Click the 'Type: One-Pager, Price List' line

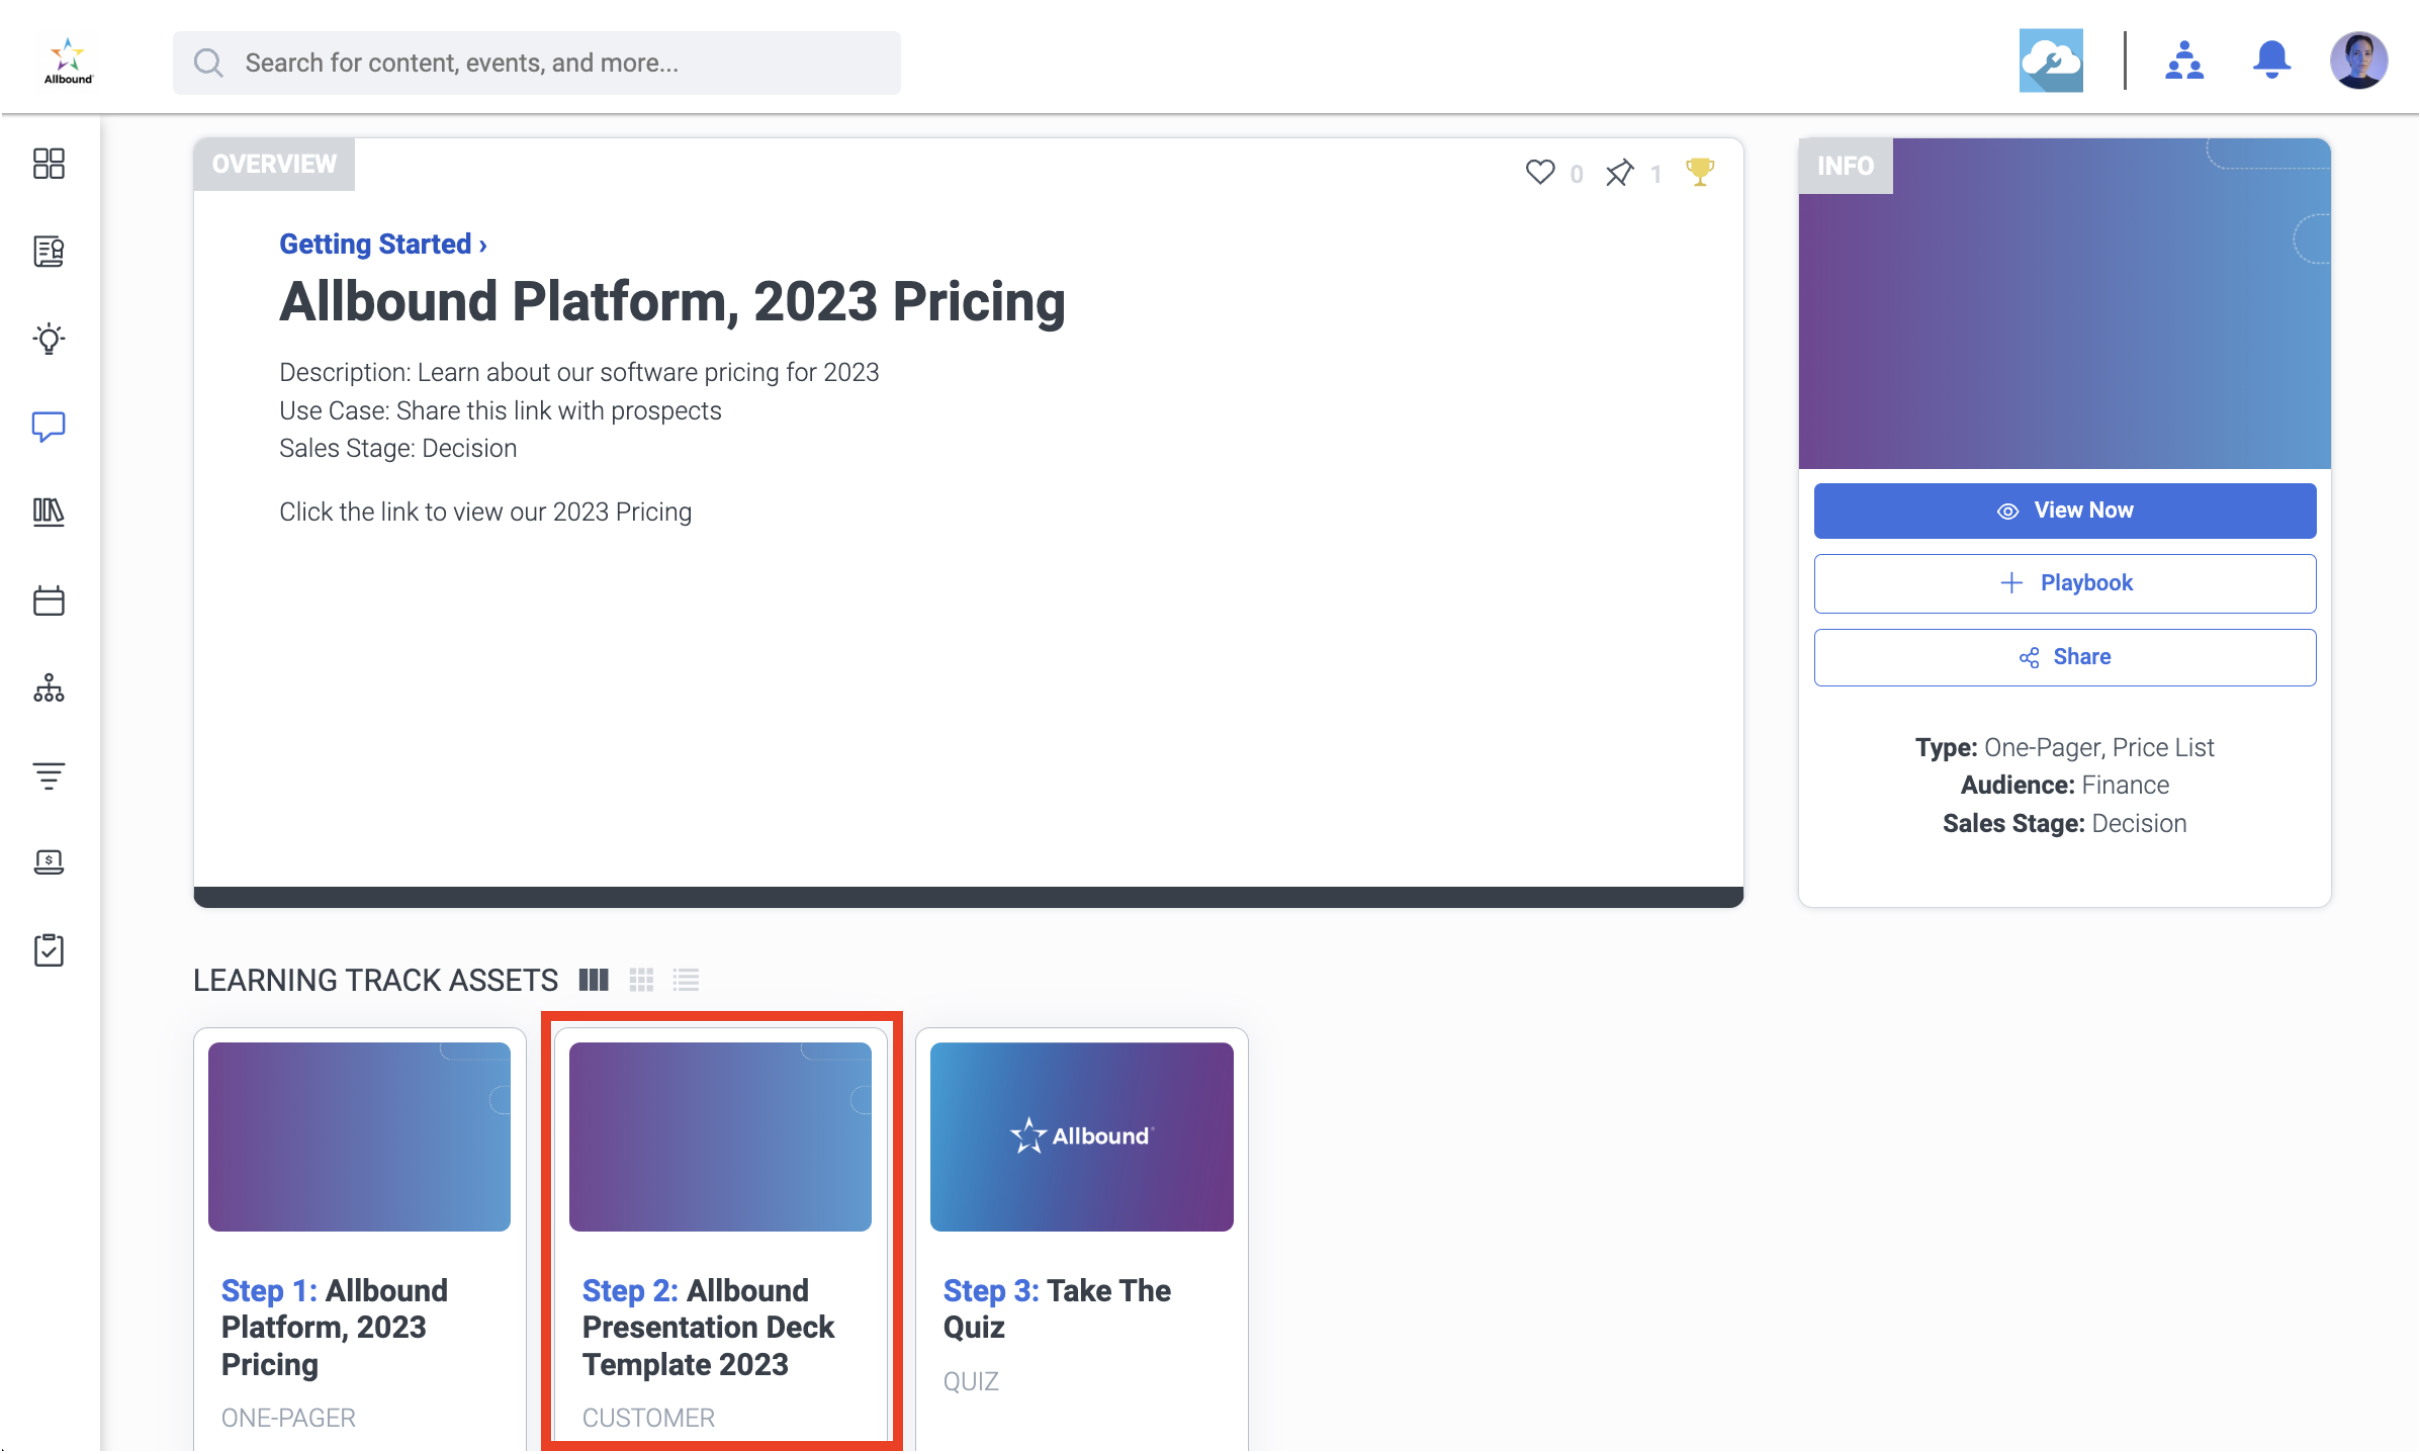click(x=2064, y=748)
